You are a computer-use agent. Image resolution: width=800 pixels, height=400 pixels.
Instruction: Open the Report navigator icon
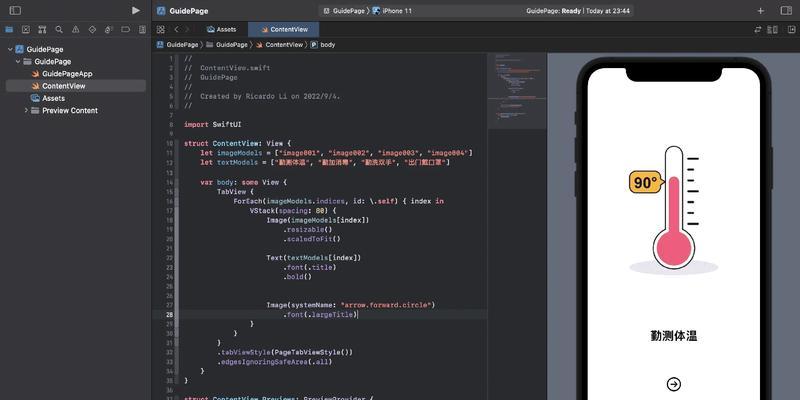click(142, 30)
